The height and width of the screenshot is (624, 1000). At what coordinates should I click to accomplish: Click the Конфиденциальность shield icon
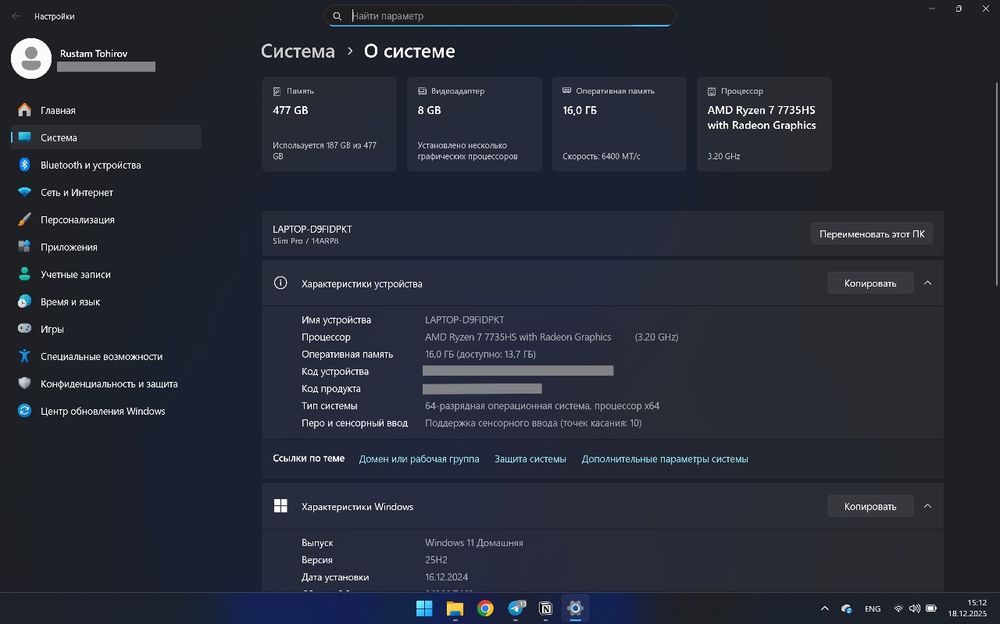(24, 383)
